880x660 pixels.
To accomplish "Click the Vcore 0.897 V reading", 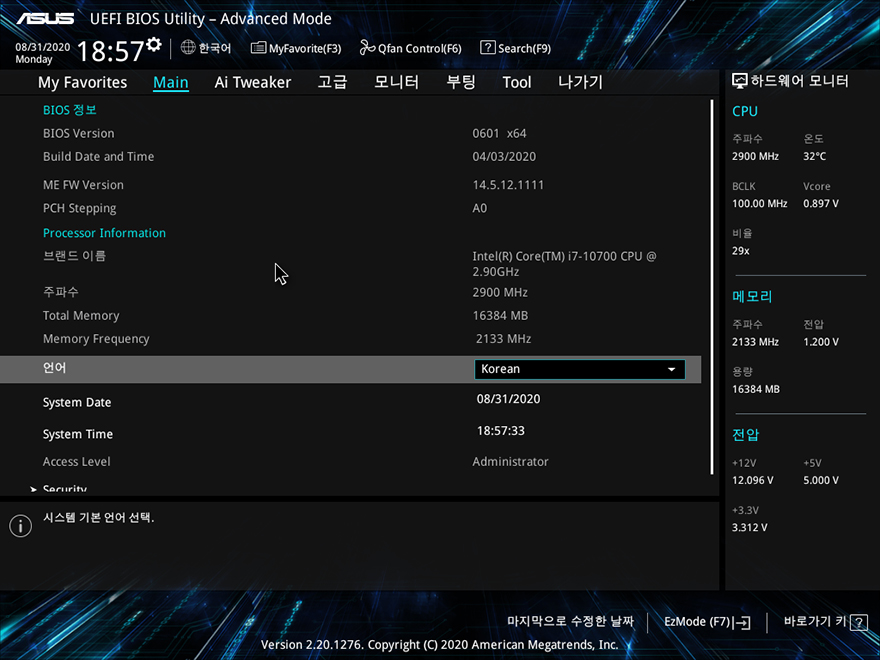I will [821, 204].
